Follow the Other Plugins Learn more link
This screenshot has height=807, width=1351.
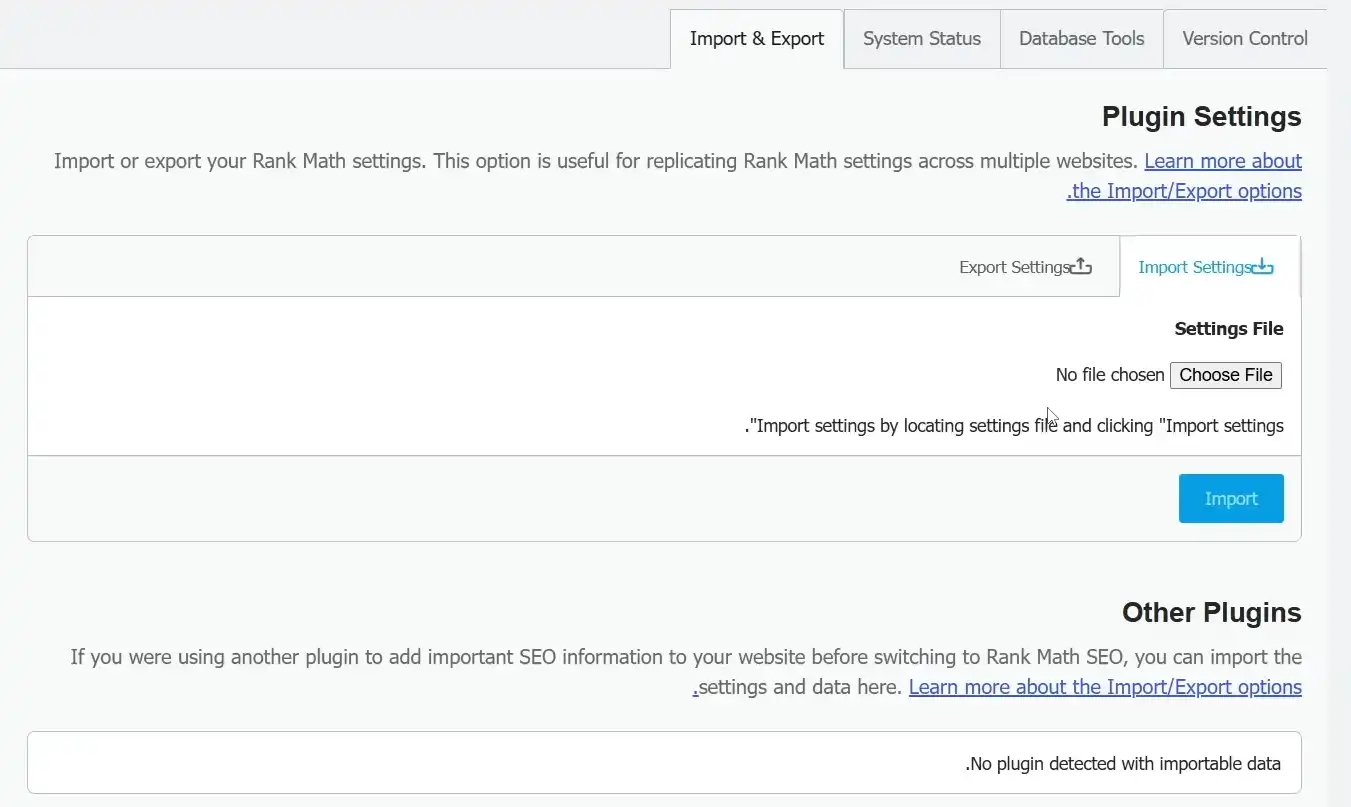click(x=1105, y=687)
